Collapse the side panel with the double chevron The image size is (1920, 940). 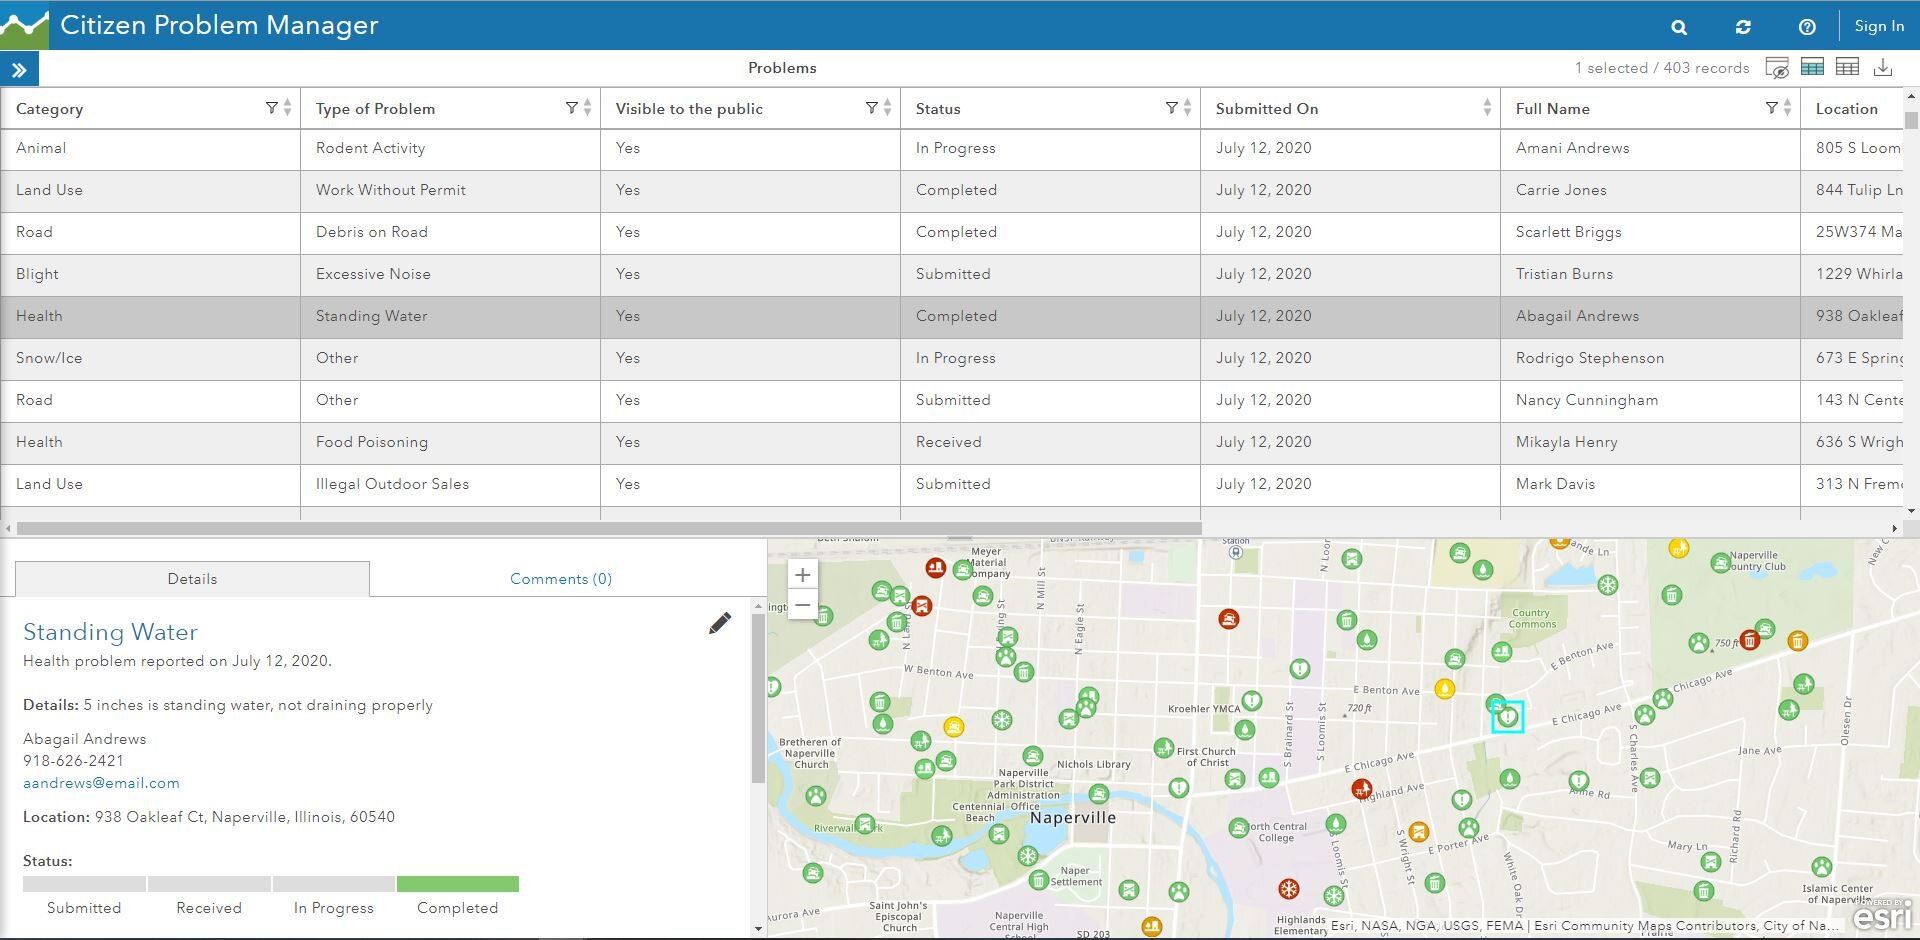coord(19,68)
